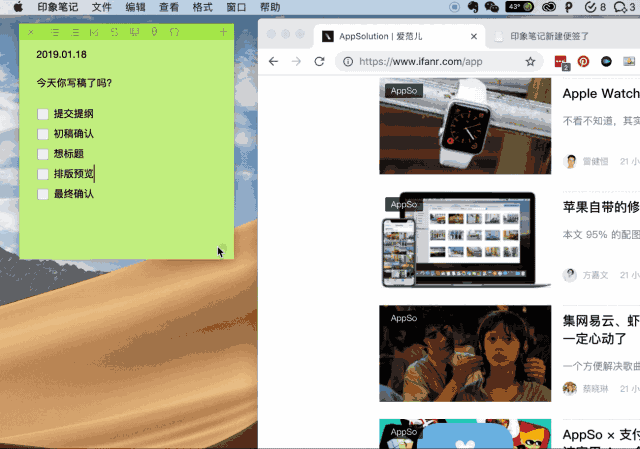Open the 苹果自带的修 article headline
This screenshot has width=640, height=449.
pos(601,207)
